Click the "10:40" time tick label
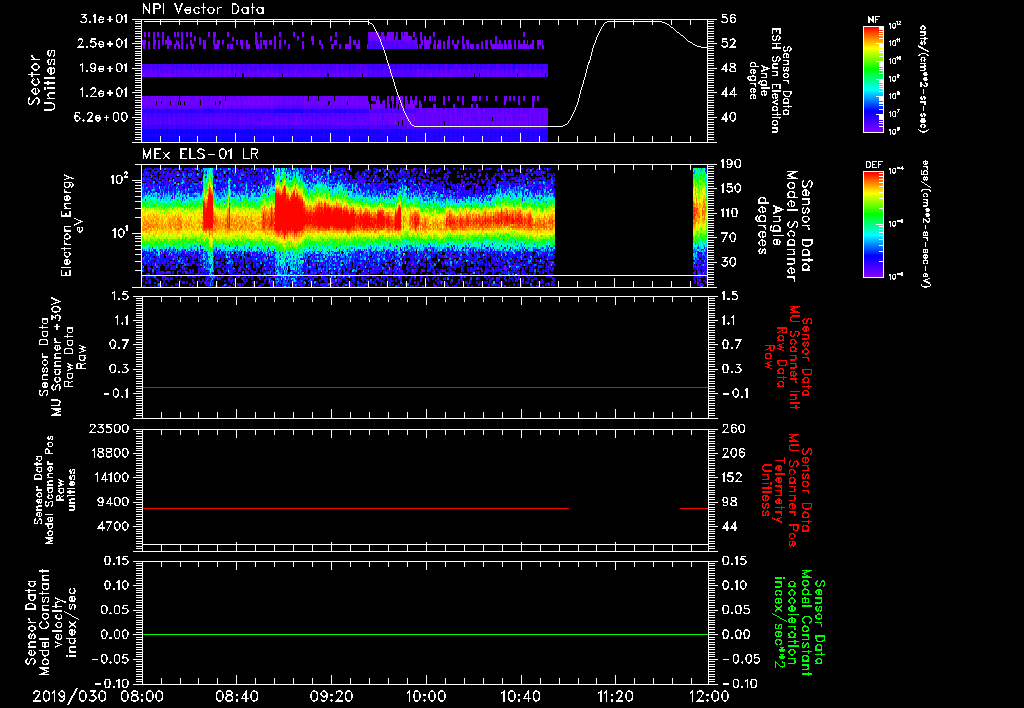Image resolution: width=1024 pixels, height=708 pixels. coord(520,696)
